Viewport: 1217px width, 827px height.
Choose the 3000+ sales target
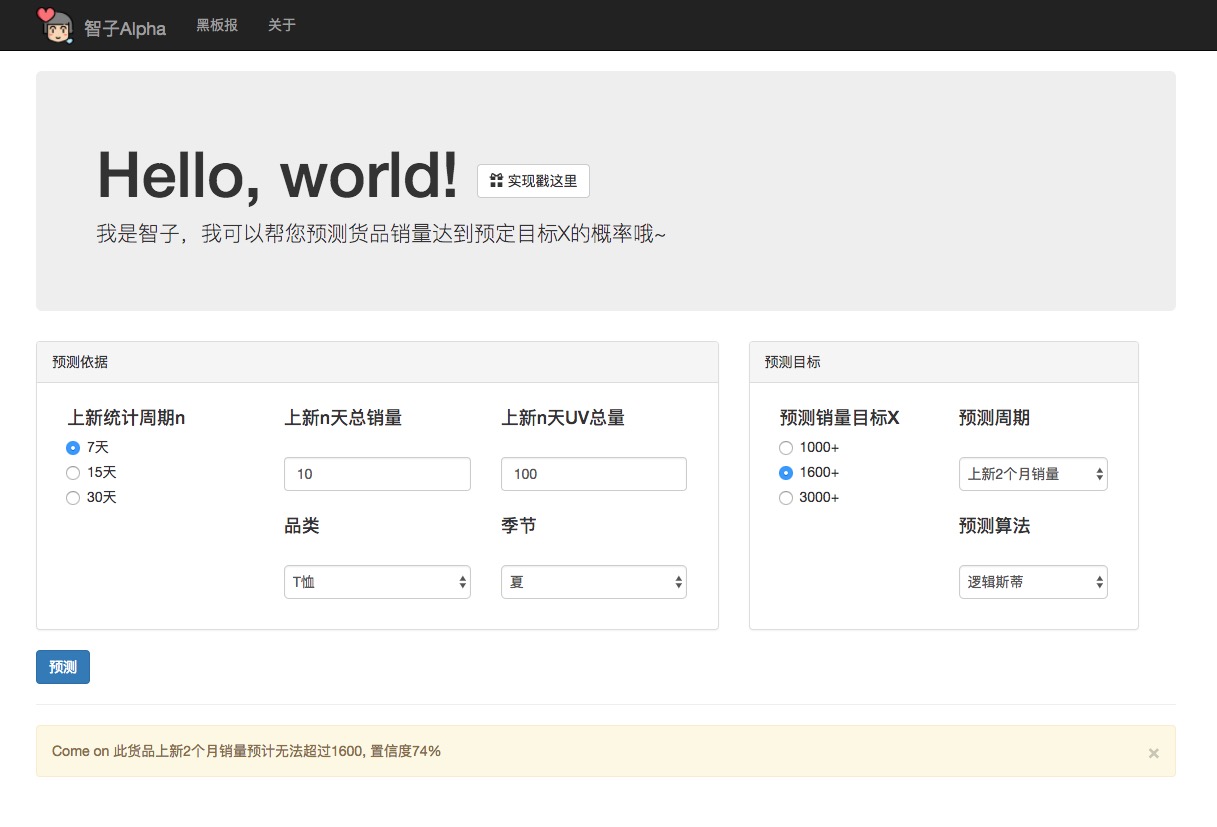pyautogui.click(x=786, y=498)
